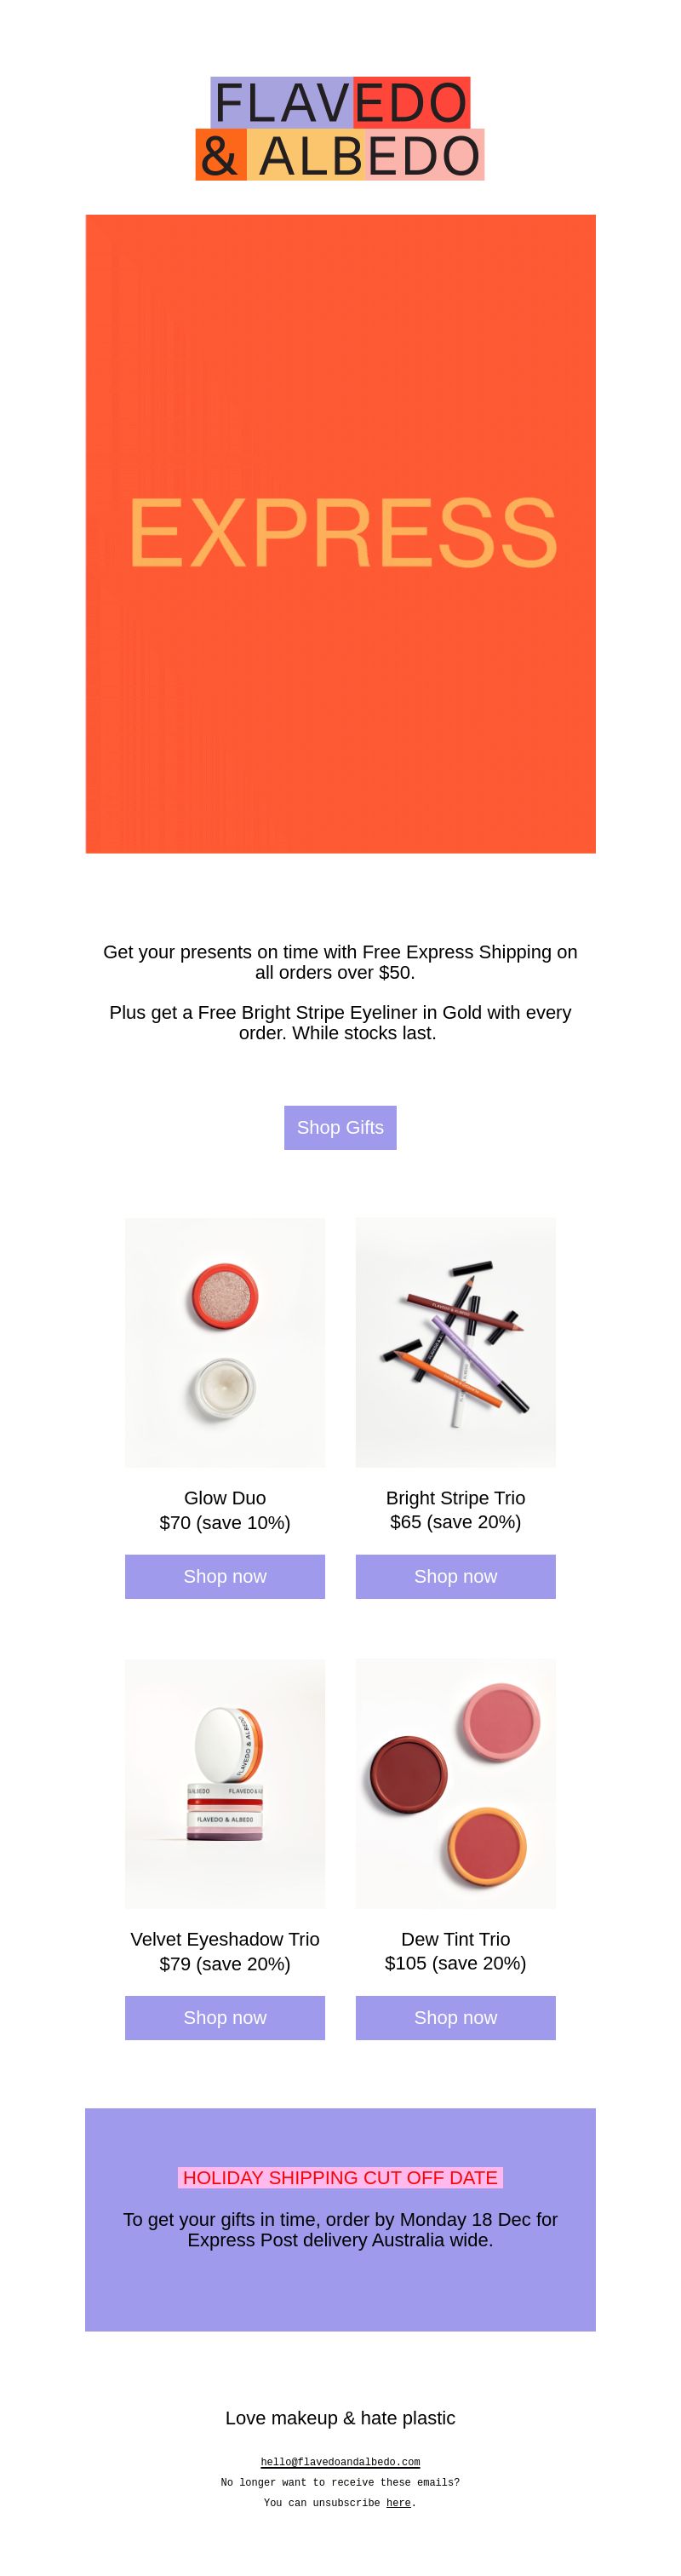Click the Shop Gifts button
681x2576 pixels.
coord(340,1127)
